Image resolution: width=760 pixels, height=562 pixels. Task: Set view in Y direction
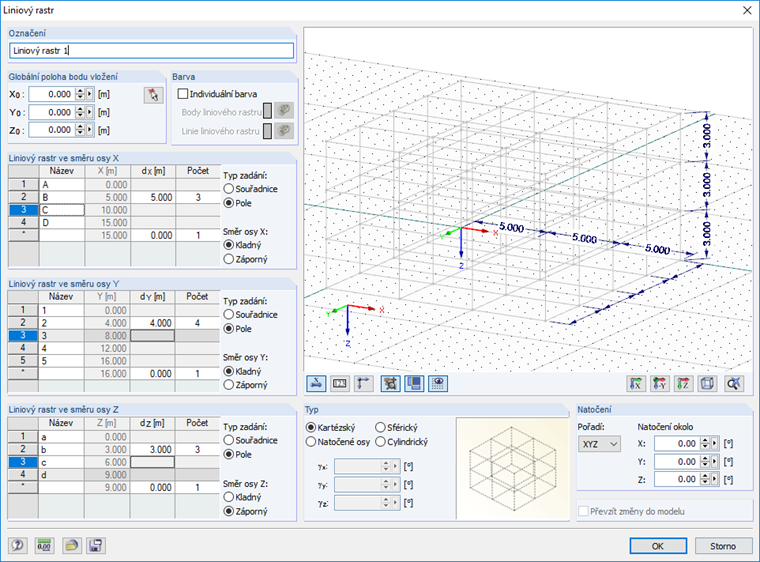[x=659, y=384]
